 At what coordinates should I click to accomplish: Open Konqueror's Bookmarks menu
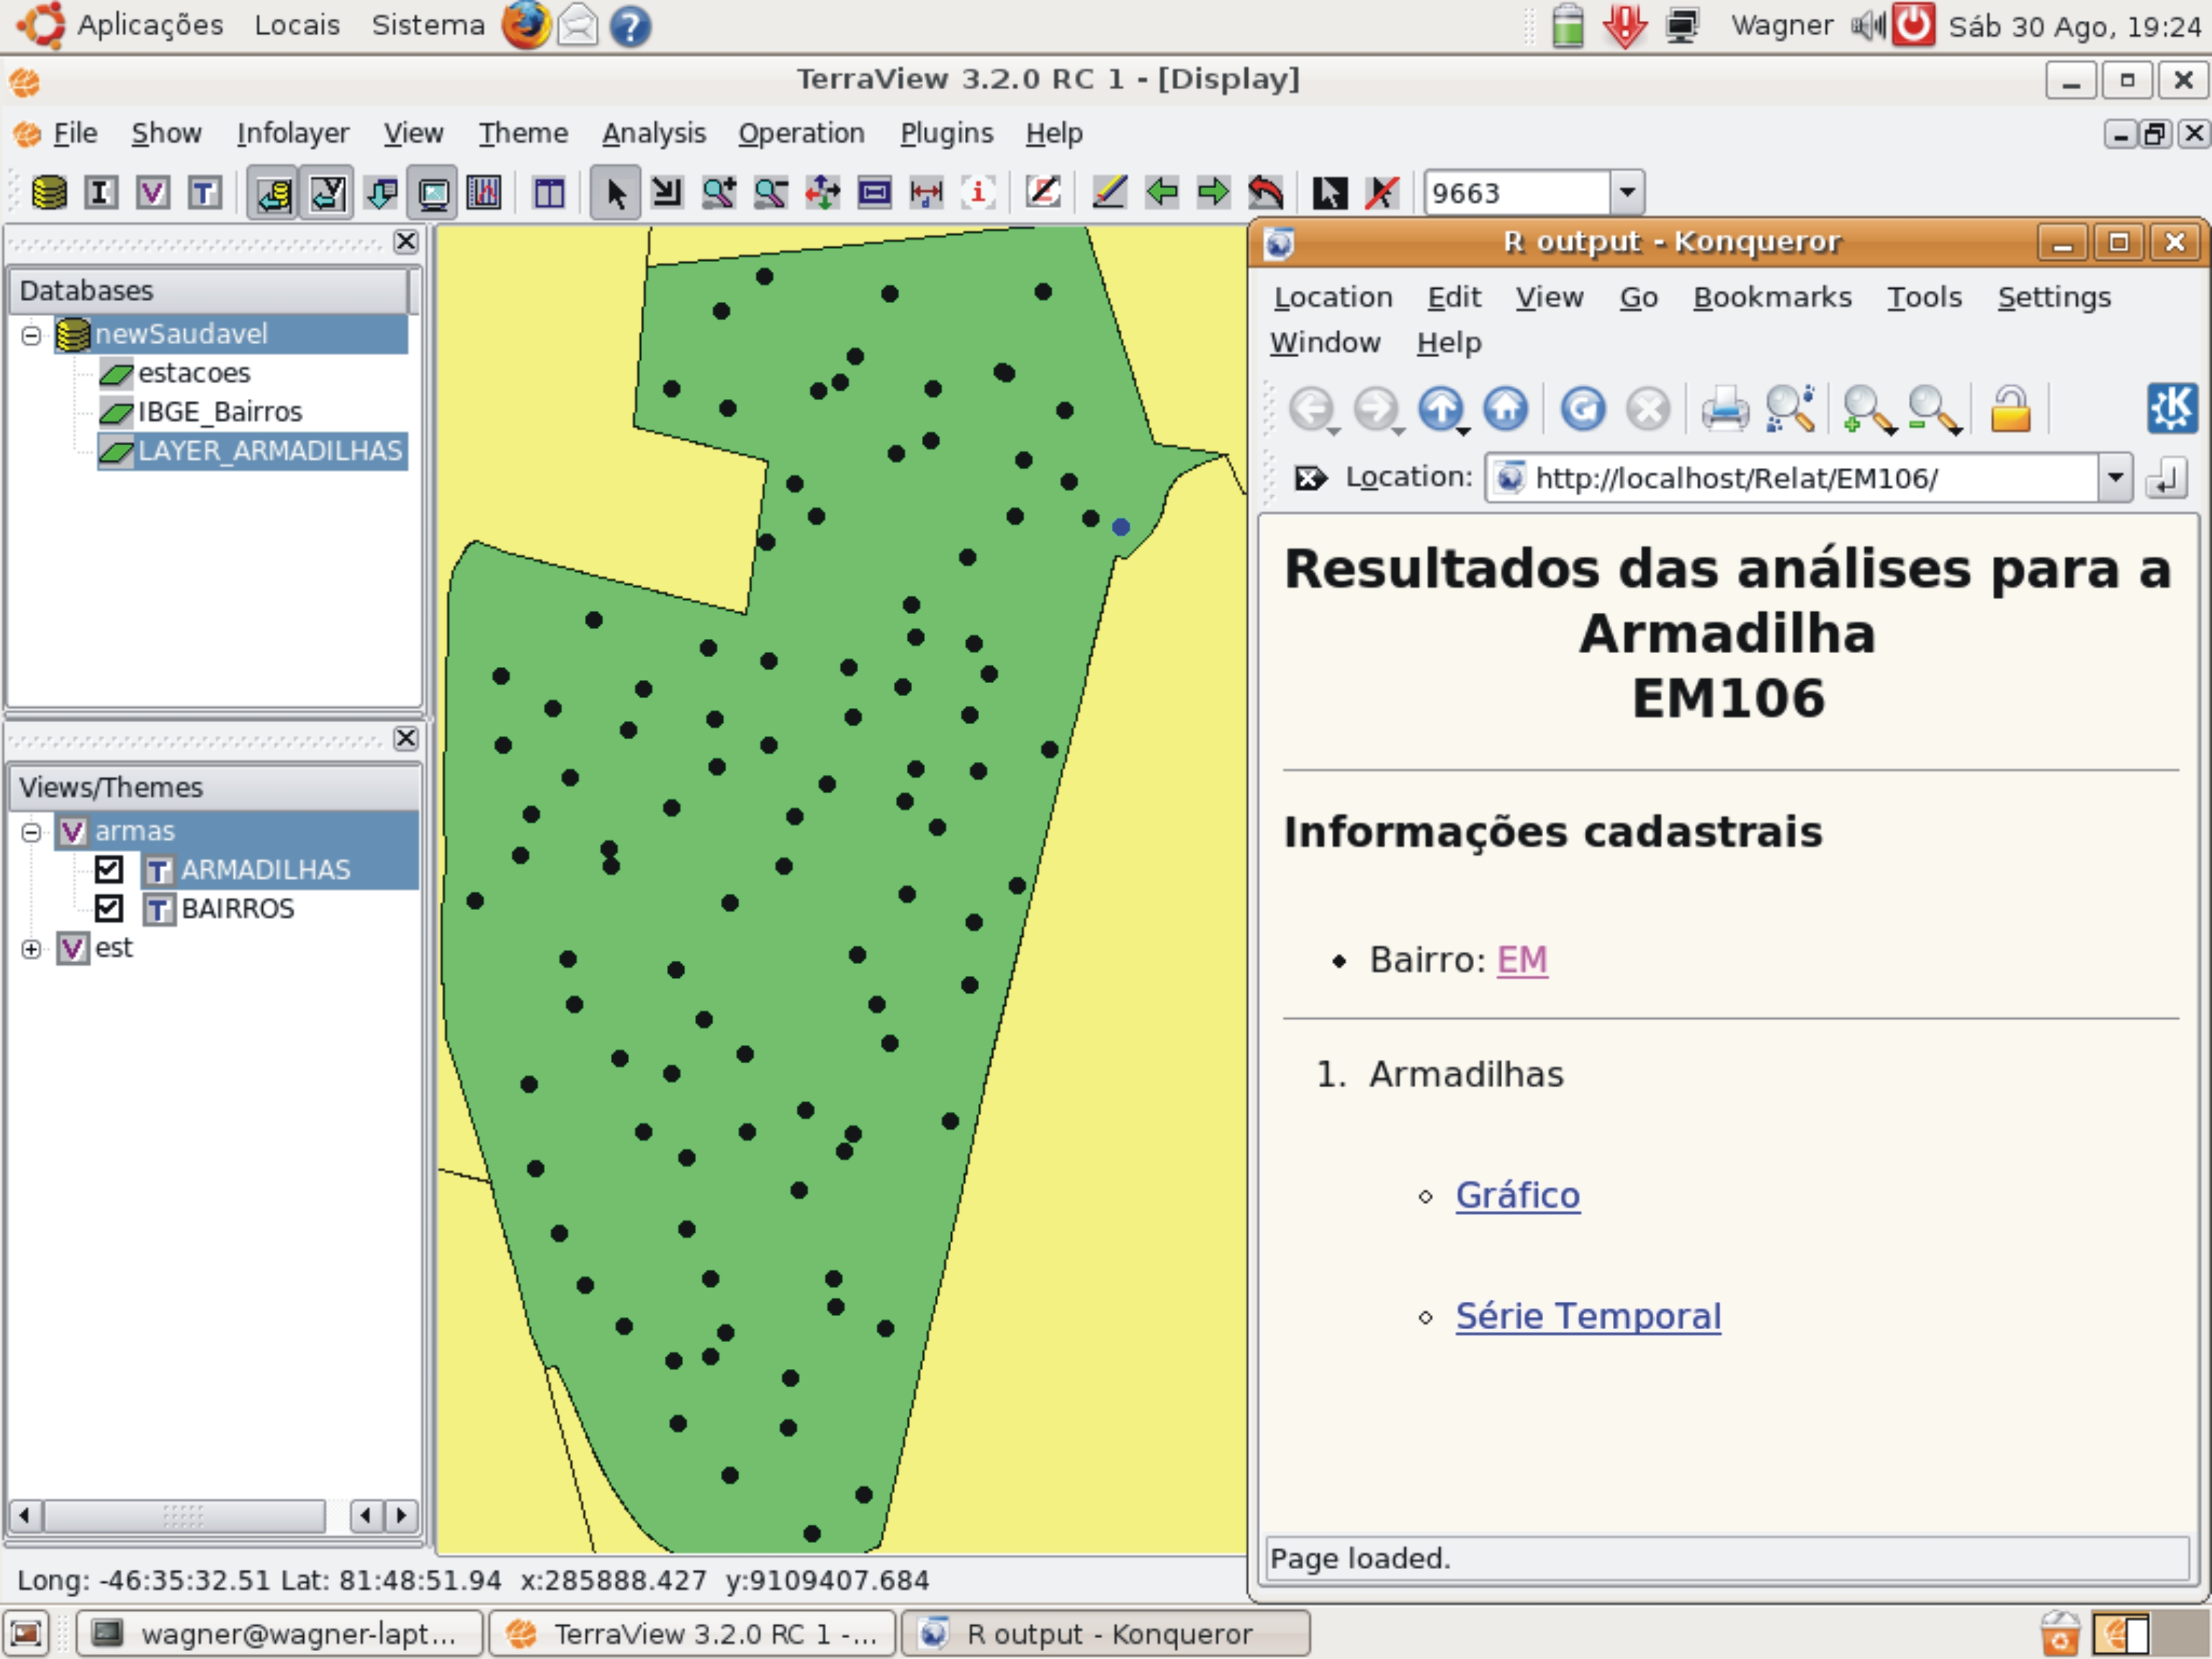[x=1772, y=297]
